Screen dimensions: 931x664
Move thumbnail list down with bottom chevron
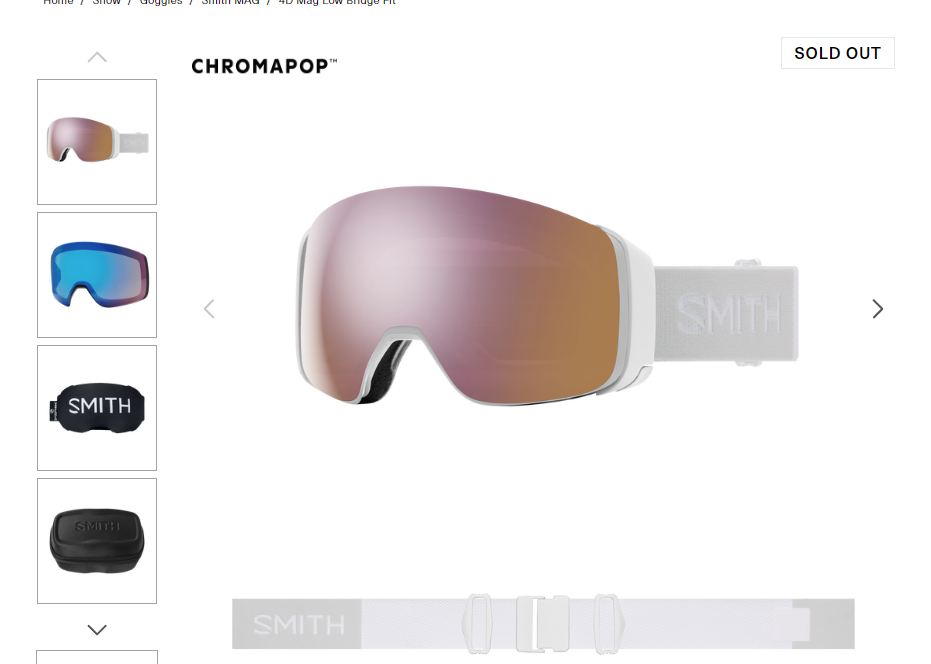tap(97, 630)
